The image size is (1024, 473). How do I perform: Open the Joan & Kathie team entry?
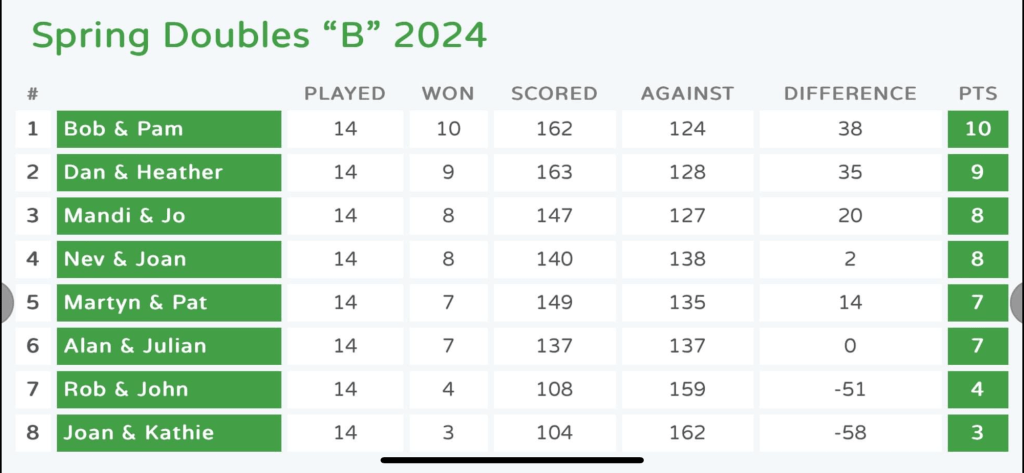[138, 433]
